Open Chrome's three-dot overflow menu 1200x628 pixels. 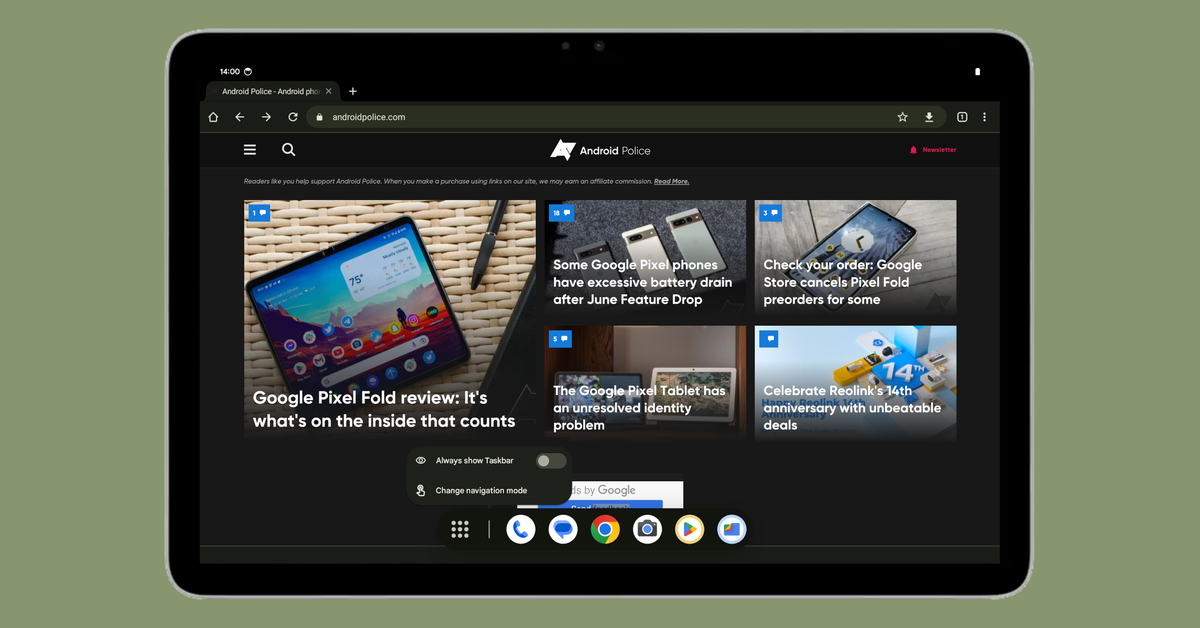coord(985,117)
